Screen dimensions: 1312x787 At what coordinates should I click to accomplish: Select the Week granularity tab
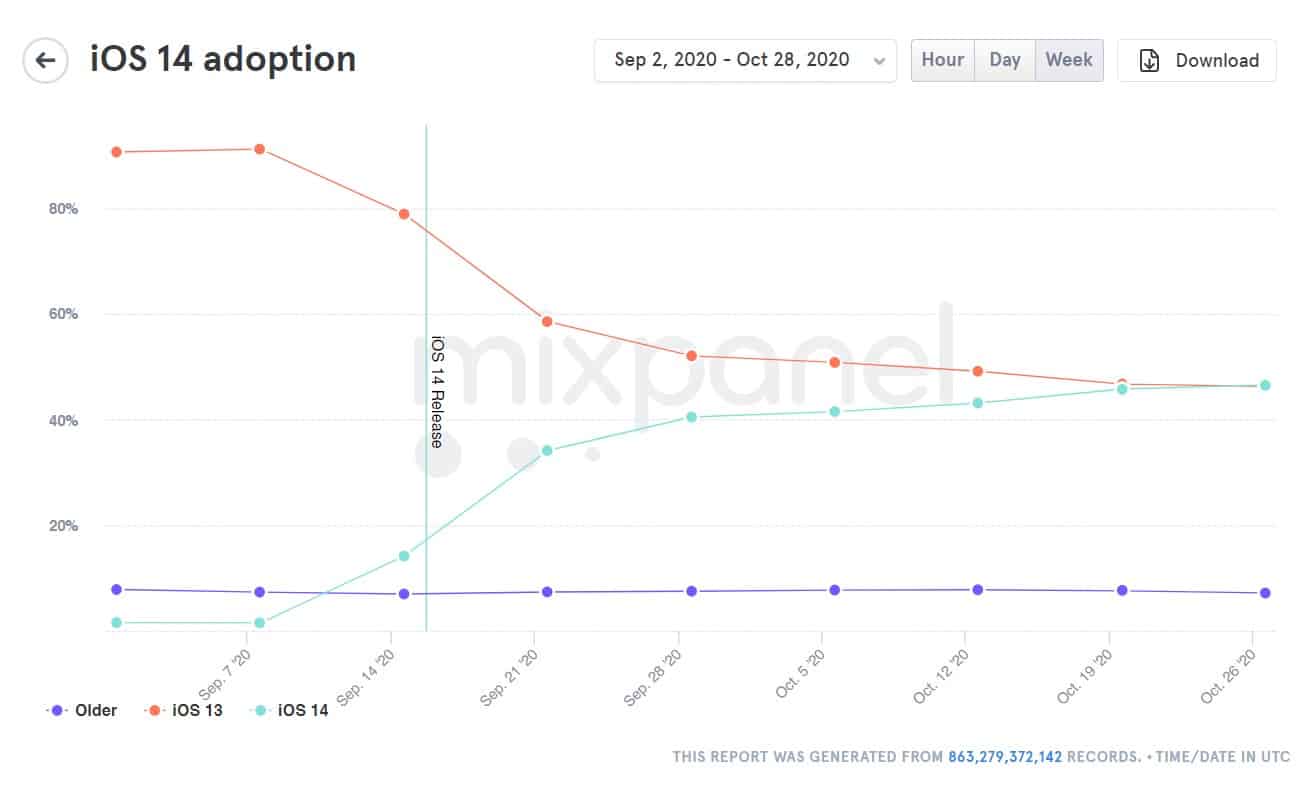[x=1069, y=60]
